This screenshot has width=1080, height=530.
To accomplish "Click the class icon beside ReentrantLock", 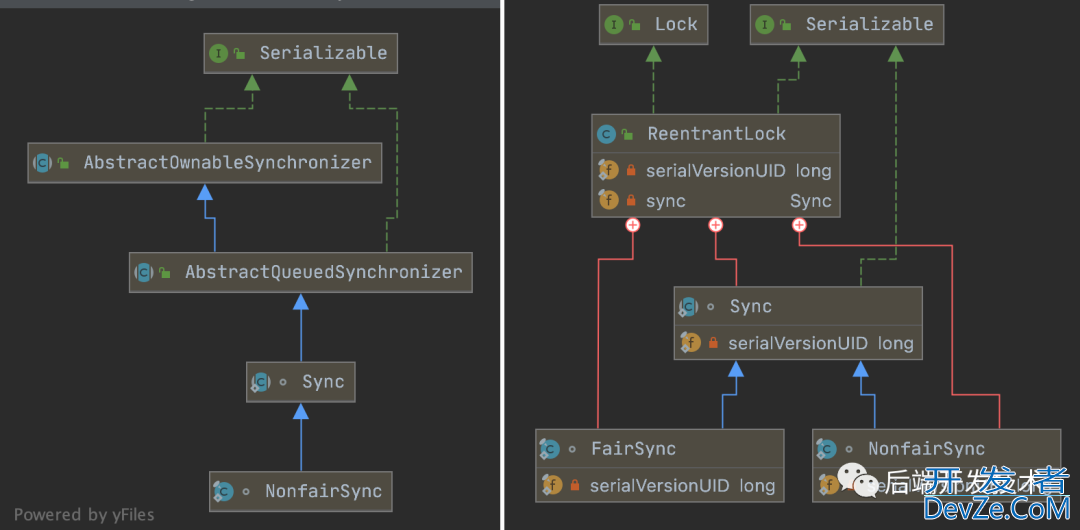I will [x=606, y=134].
